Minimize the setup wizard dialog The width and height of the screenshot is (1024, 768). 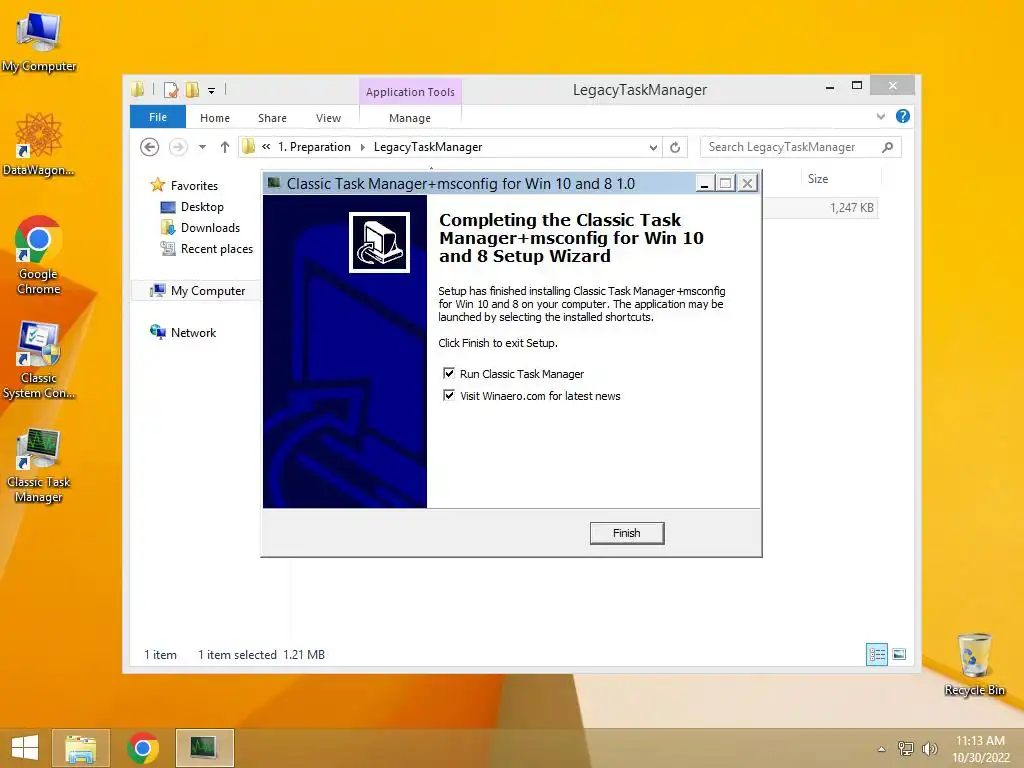tap(704, 184)
